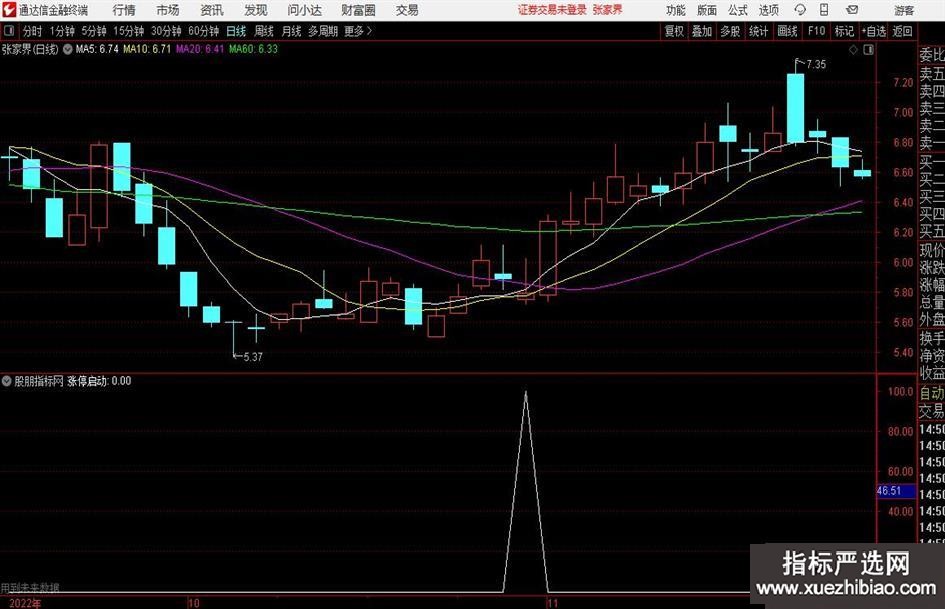Click the 张家界 stock name in the title bar
The image size is (945, 609).
click(x=608, y=10)
